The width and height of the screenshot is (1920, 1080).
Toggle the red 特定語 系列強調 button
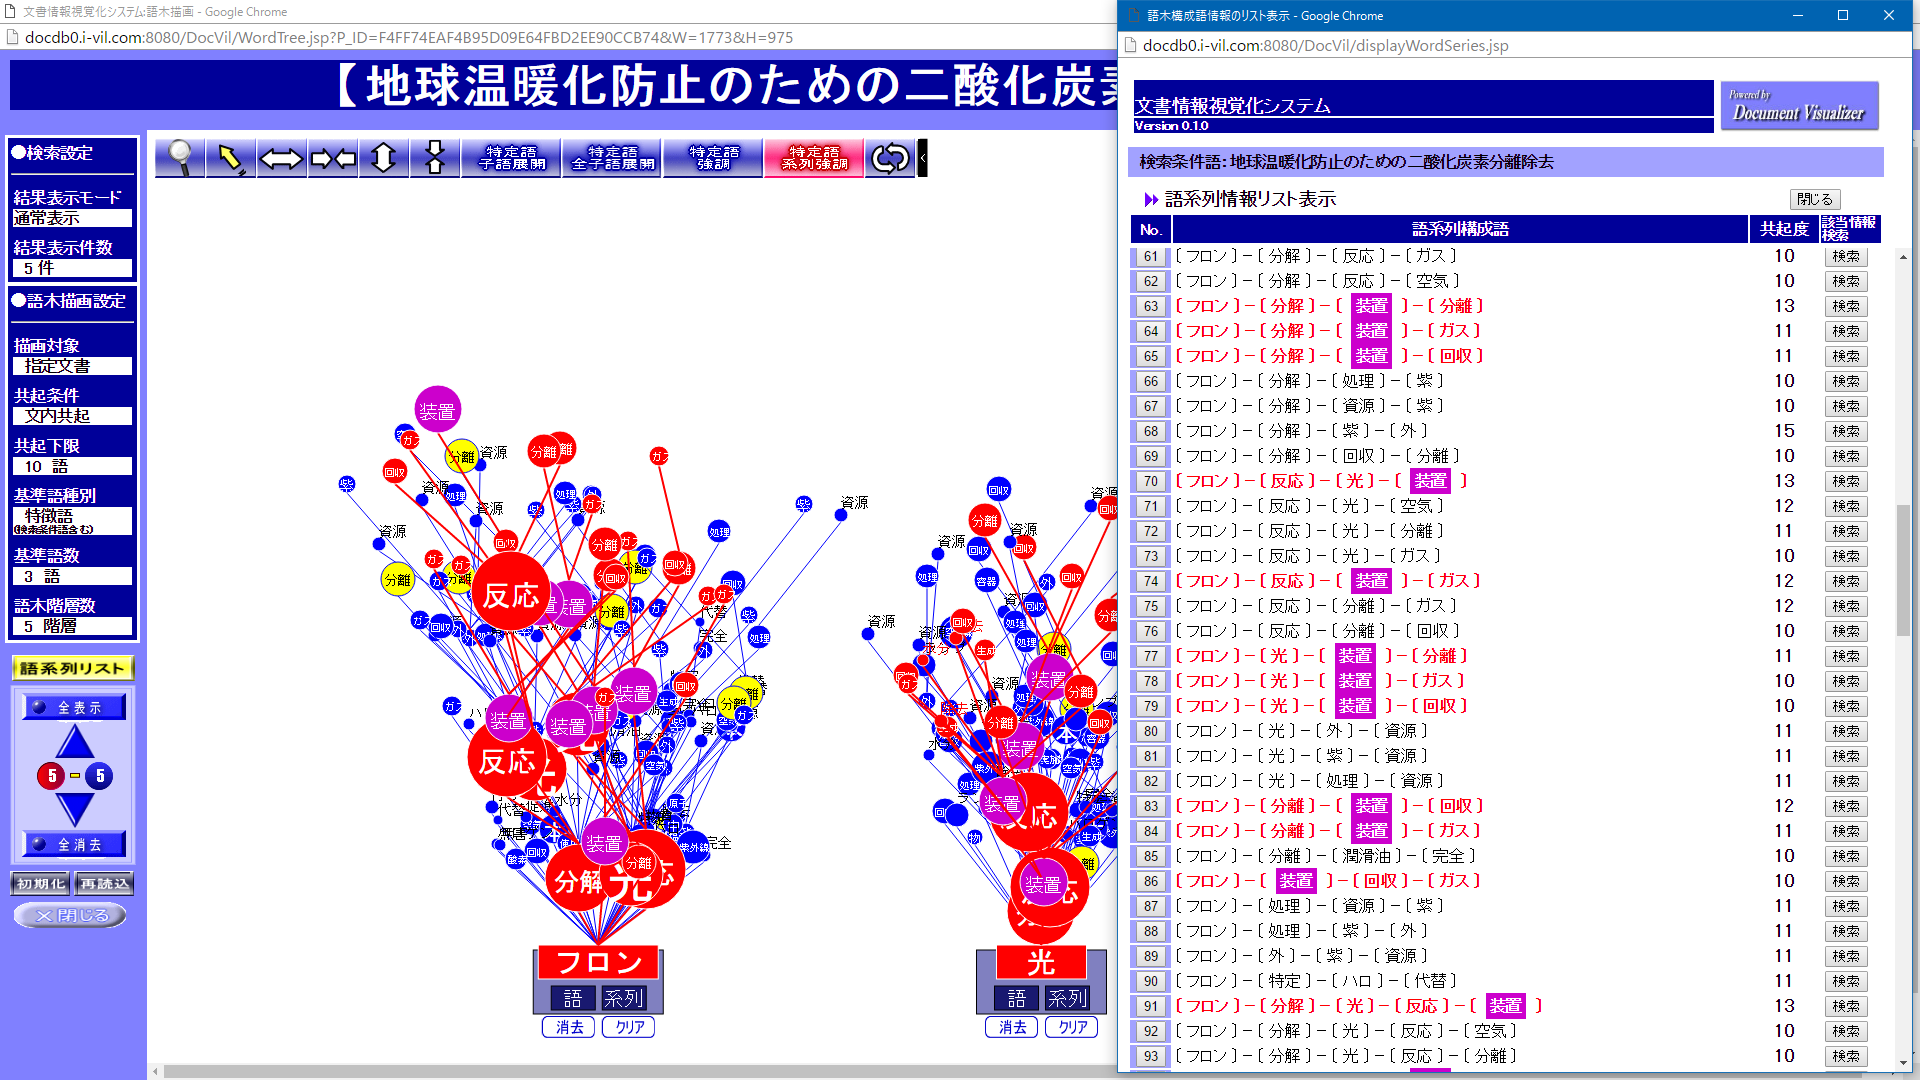click(814, 158)
